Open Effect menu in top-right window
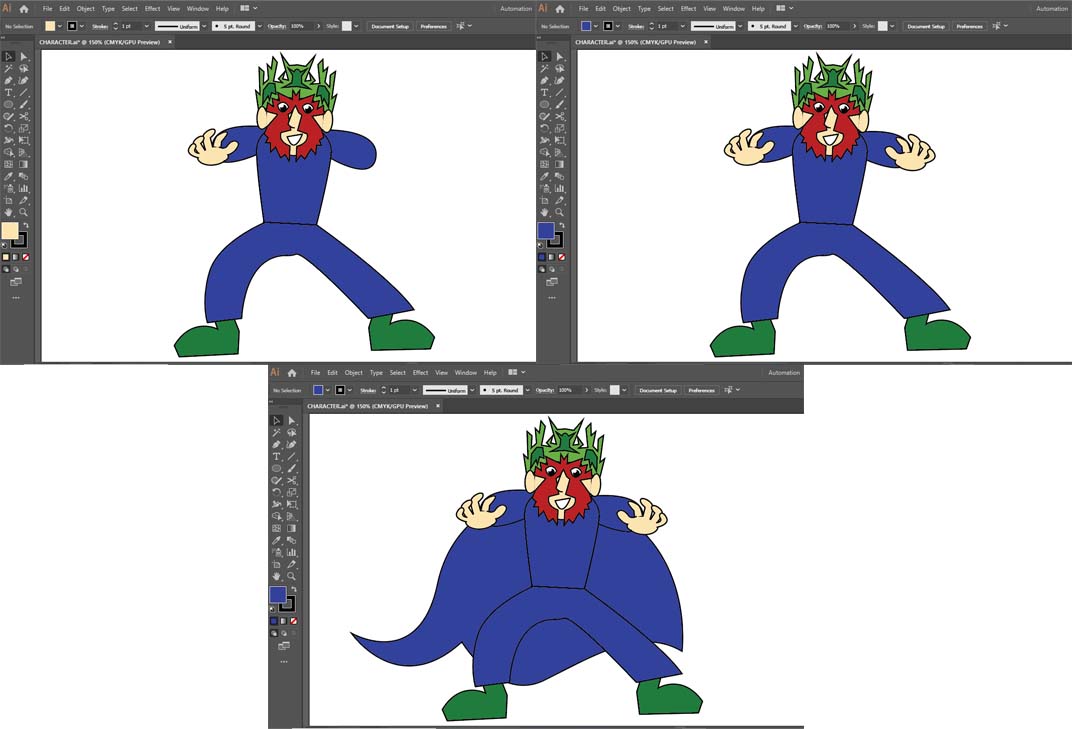This screenshot has height=729, width=1072. 688,9
